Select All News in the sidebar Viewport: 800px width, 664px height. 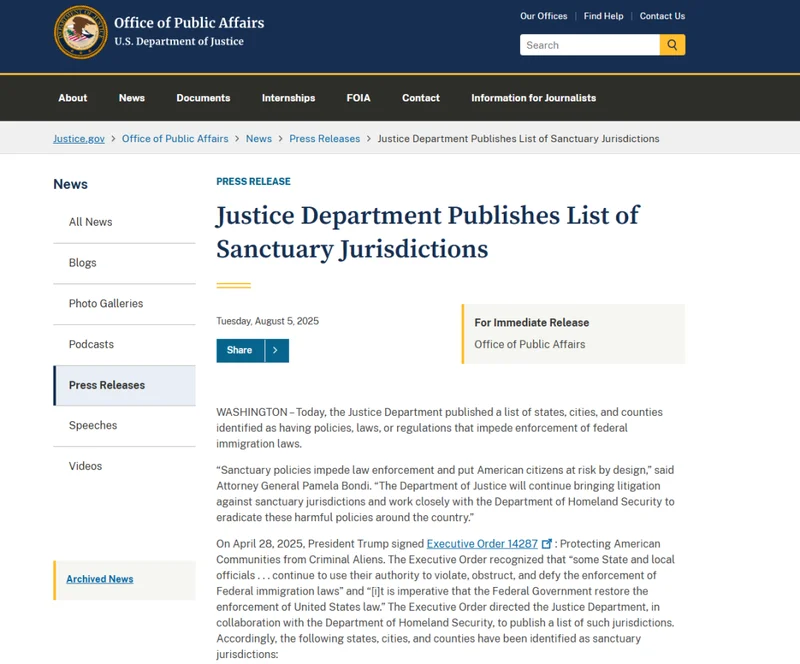(91, 222)
